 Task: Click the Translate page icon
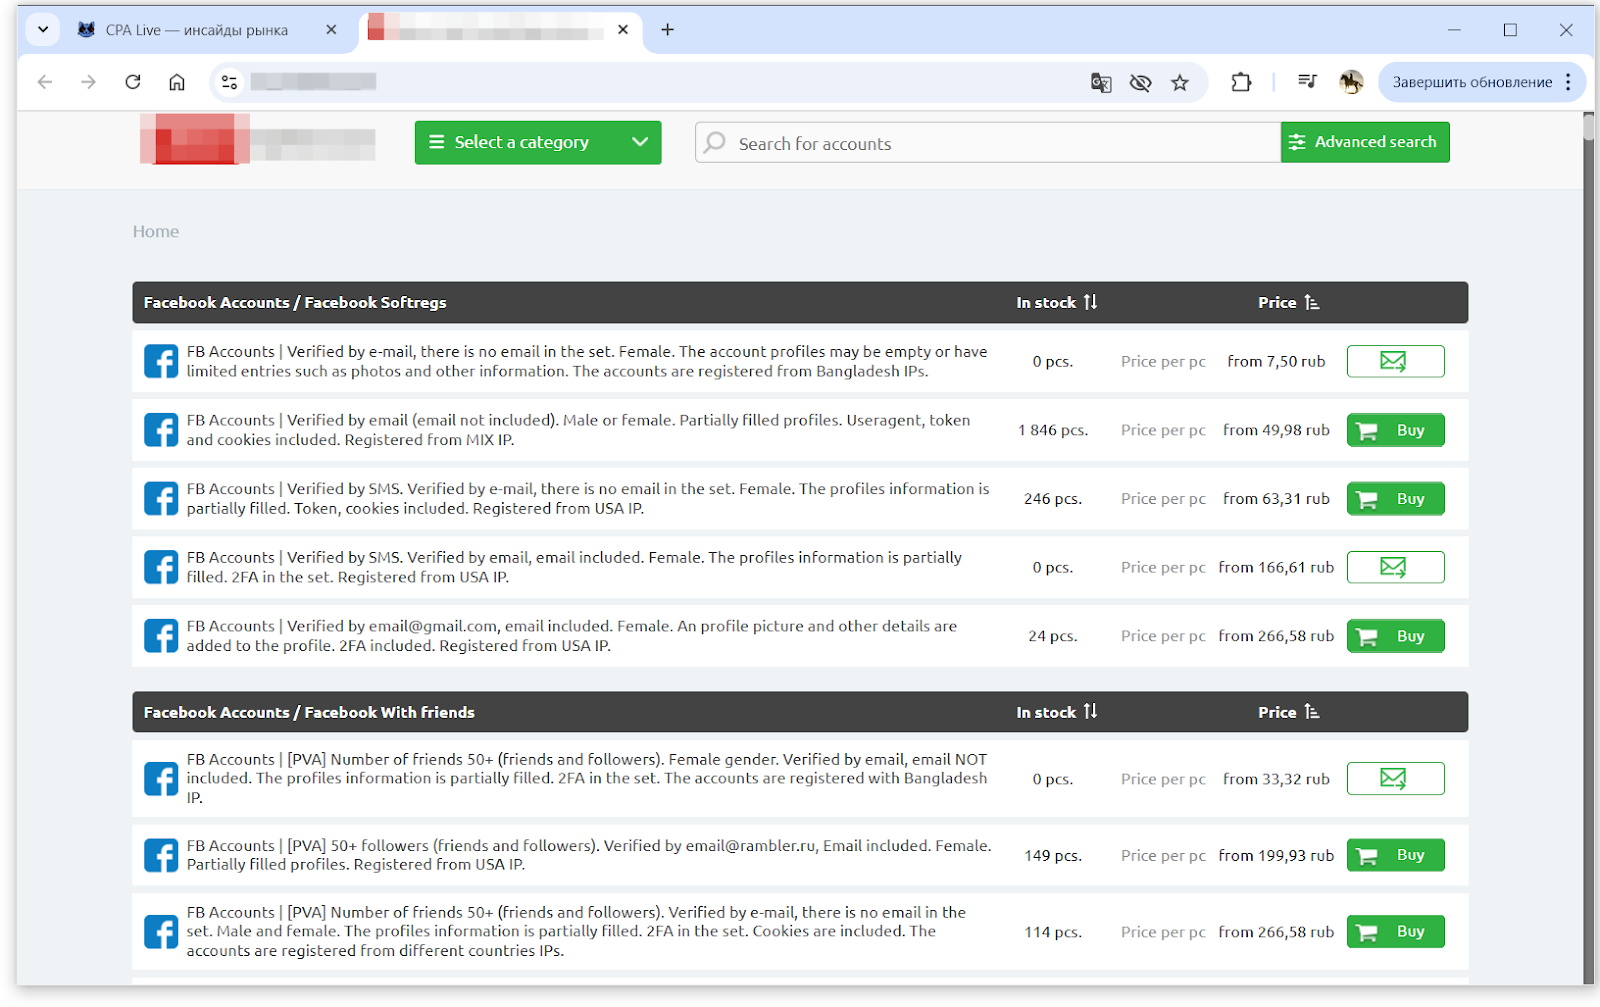(1101, 83)
